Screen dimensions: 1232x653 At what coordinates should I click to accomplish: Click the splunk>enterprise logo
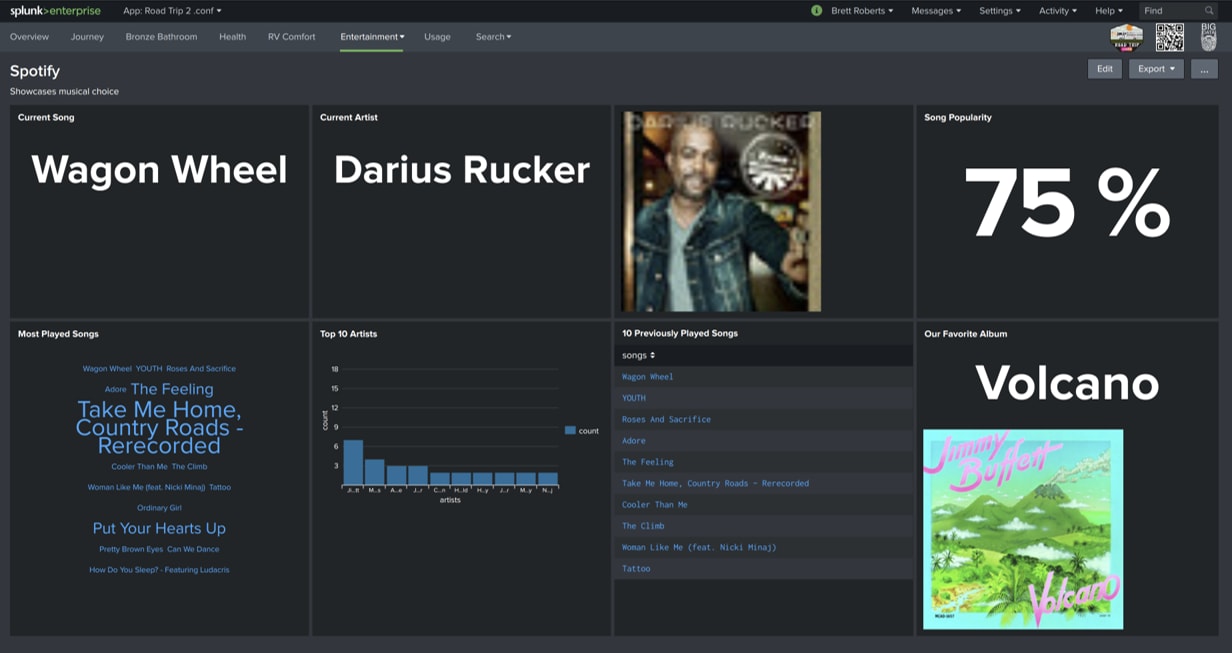coord(55,11)
